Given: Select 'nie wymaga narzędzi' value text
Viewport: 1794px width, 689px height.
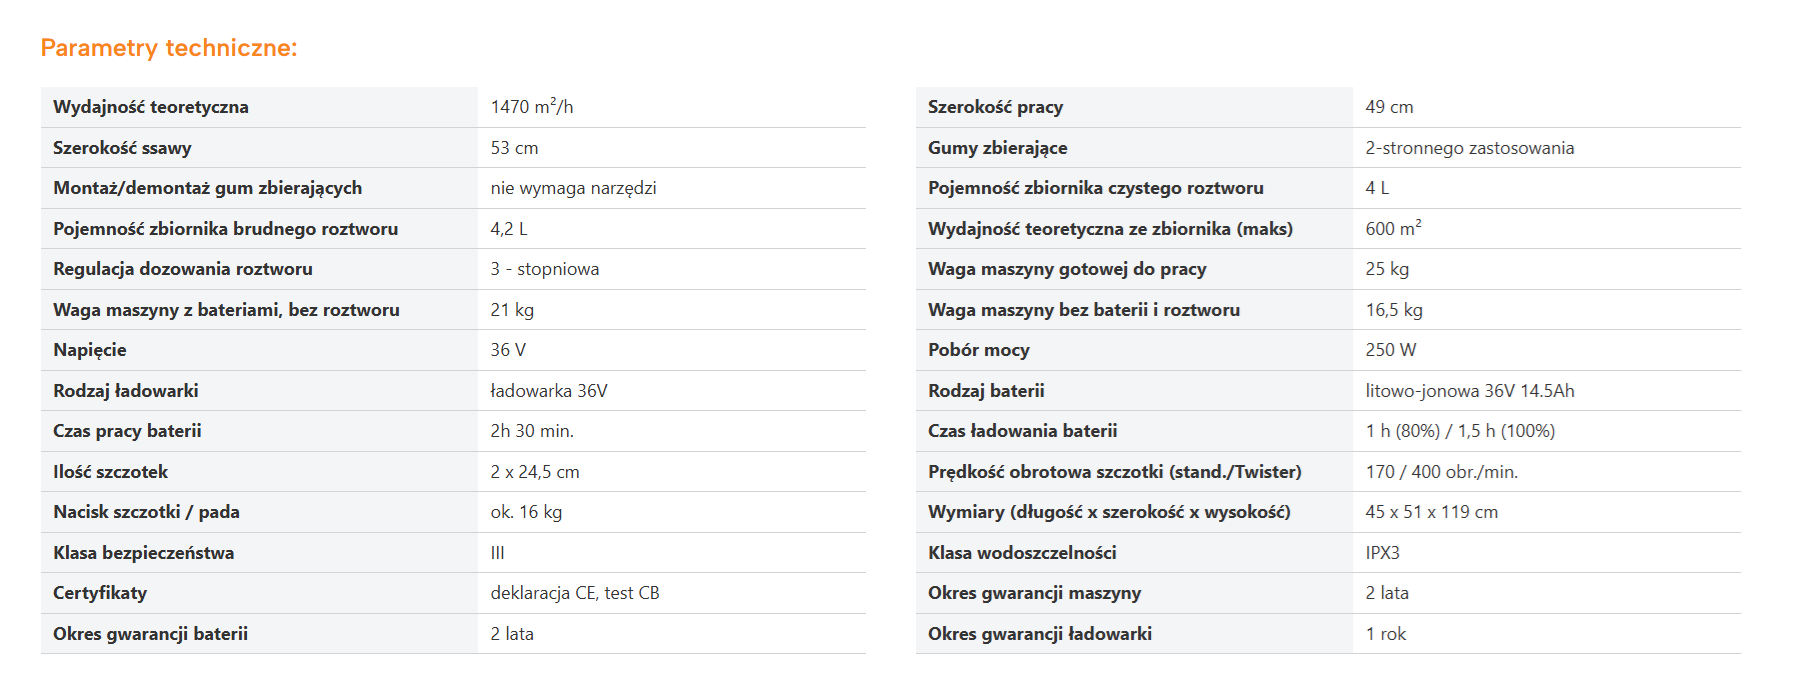Looking at the screenshot, I should (x=573, y=188).
